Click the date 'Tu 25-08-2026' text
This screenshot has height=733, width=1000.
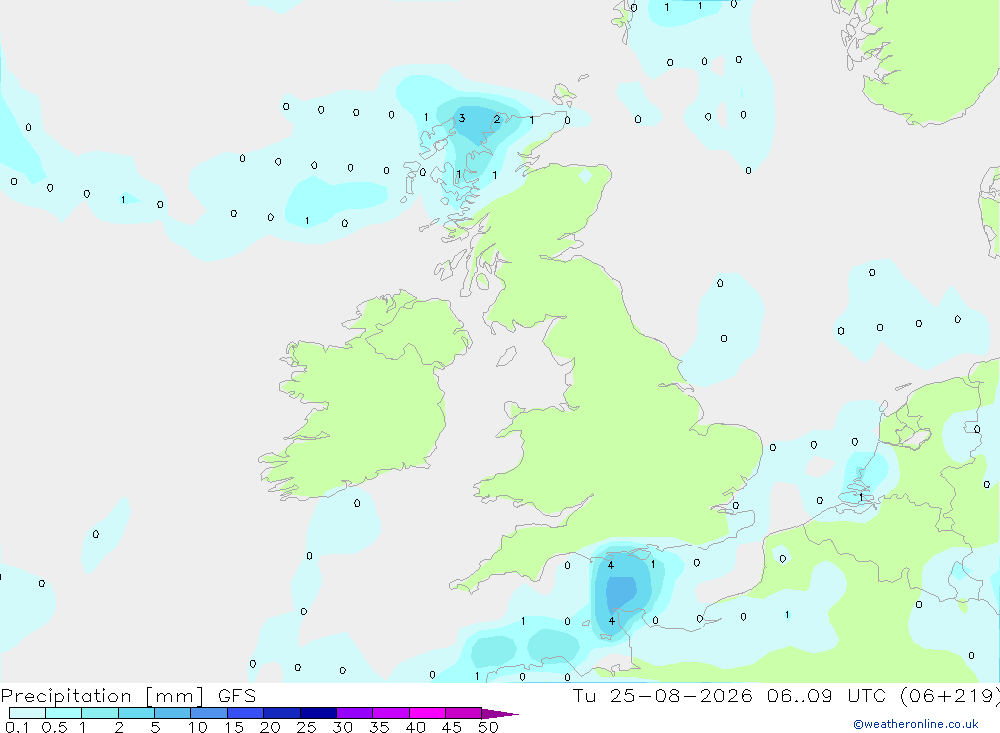tap(662, 695)
